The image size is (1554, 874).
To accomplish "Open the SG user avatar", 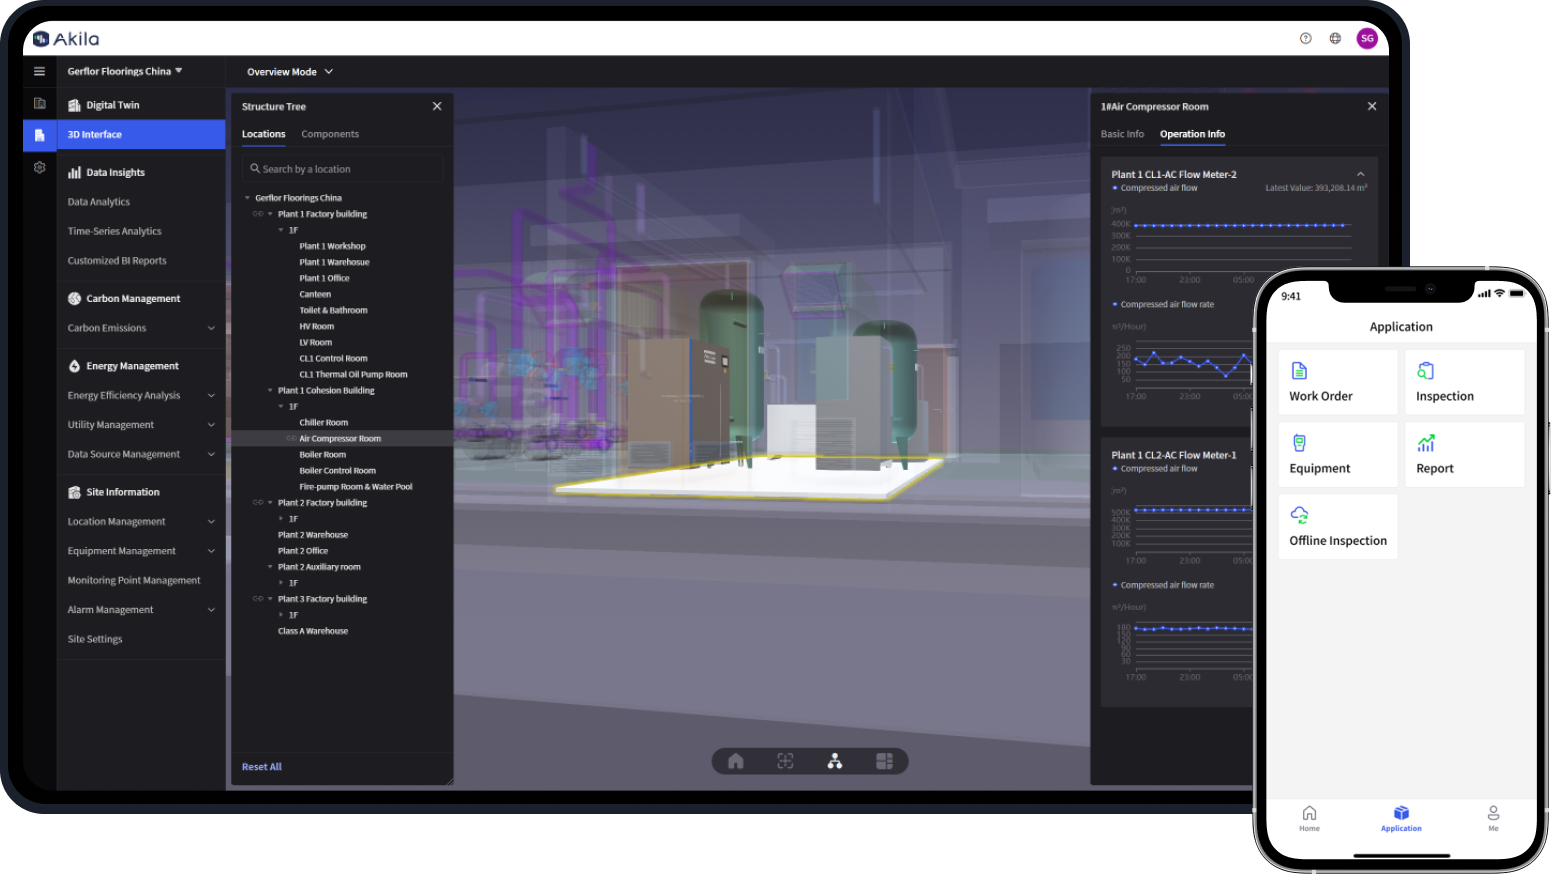I will 1367,38.
